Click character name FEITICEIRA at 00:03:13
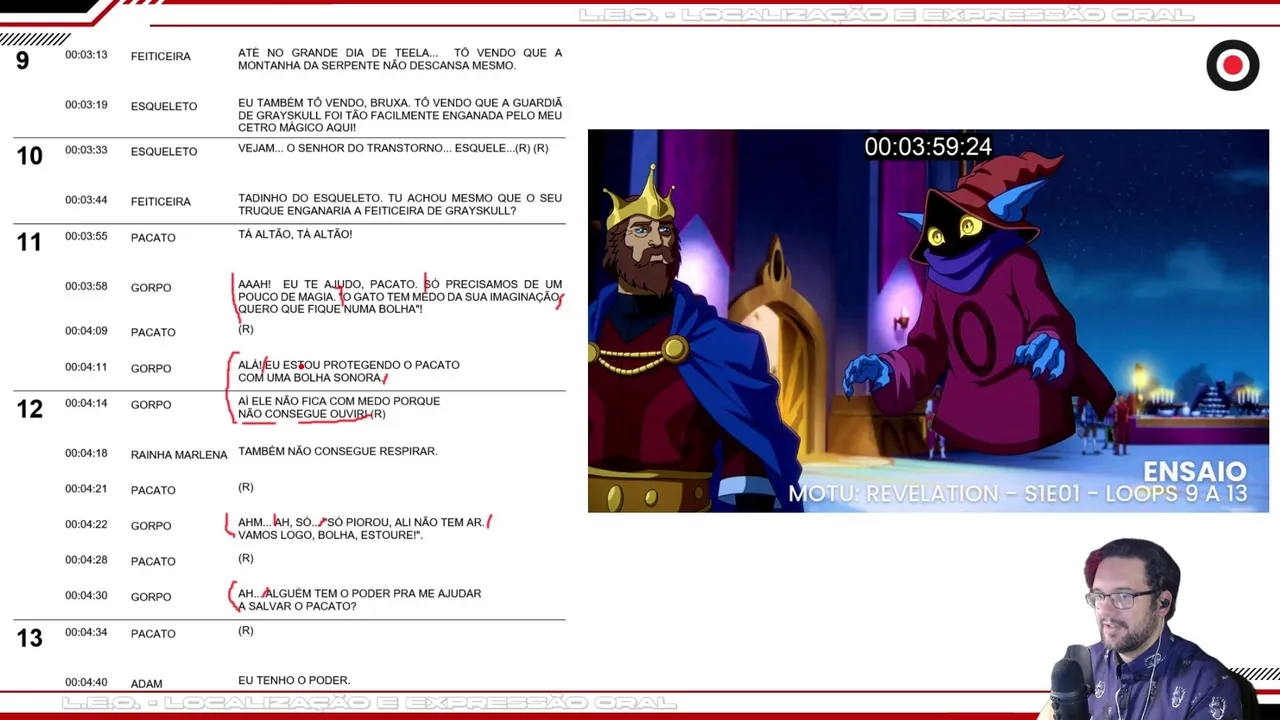The image size is (1280, 720). coord(160,57)
